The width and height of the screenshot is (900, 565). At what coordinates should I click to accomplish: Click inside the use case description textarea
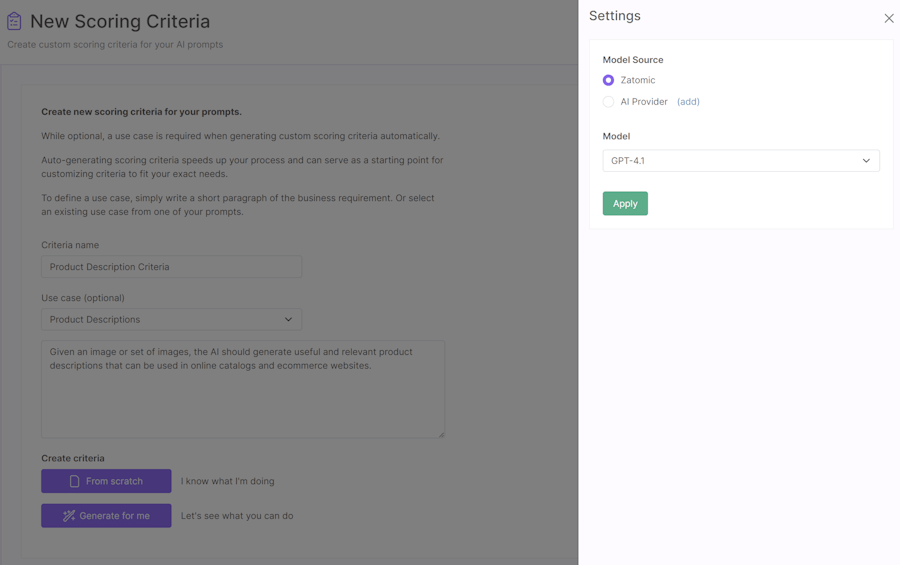click(243, 389)
